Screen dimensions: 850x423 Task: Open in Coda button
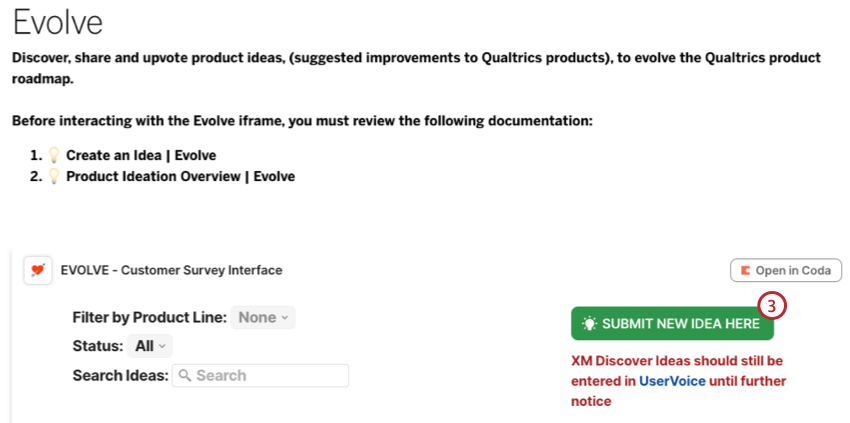[x=786, y=271]
